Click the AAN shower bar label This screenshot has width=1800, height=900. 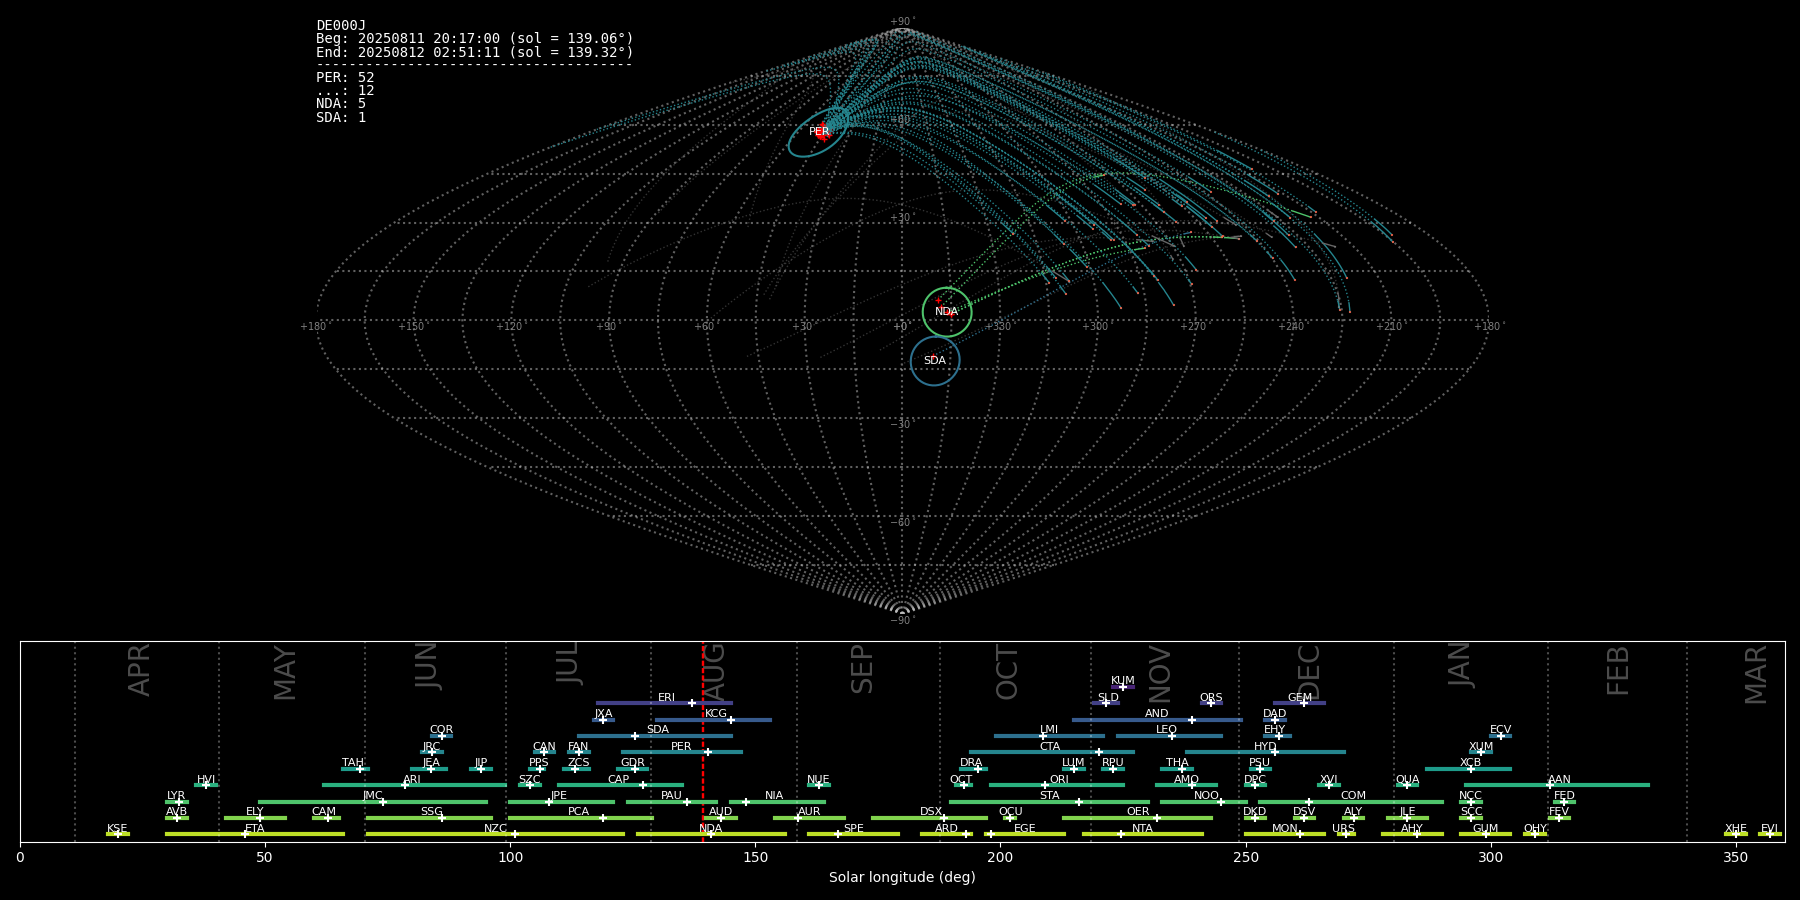coord(1559,779)
